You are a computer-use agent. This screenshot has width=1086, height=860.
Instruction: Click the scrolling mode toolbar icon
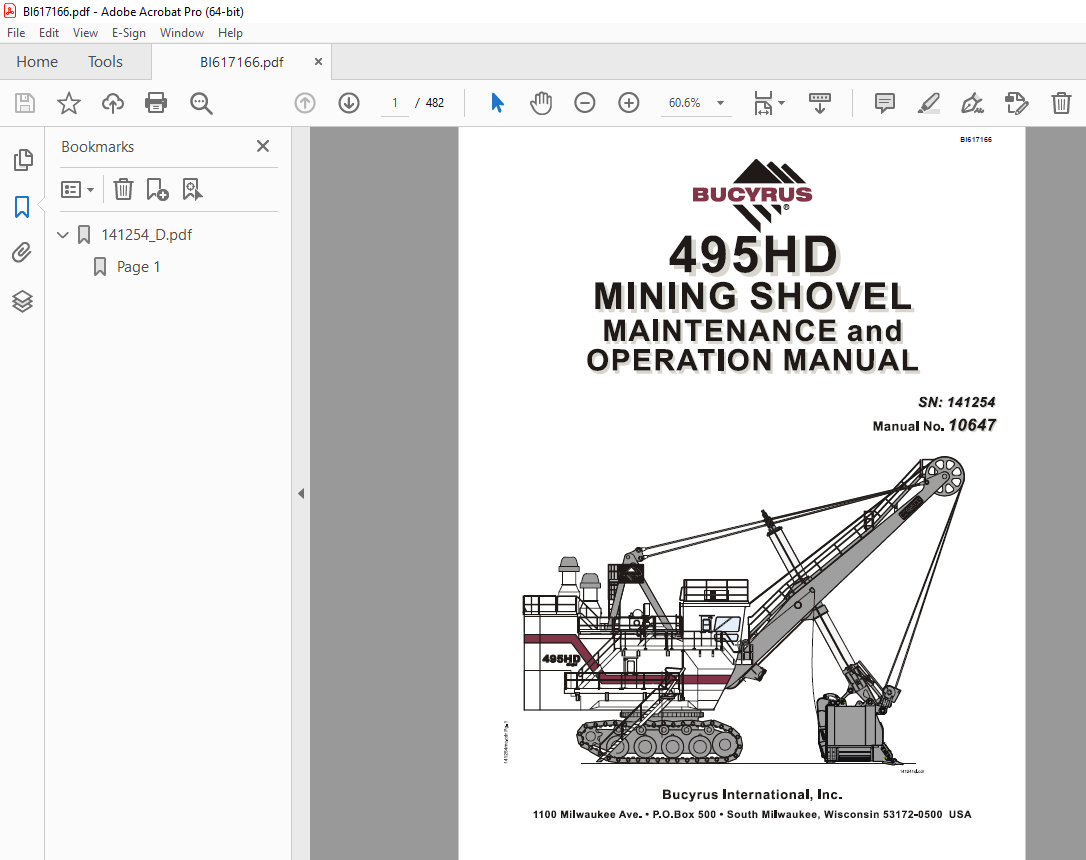point(820,103)
